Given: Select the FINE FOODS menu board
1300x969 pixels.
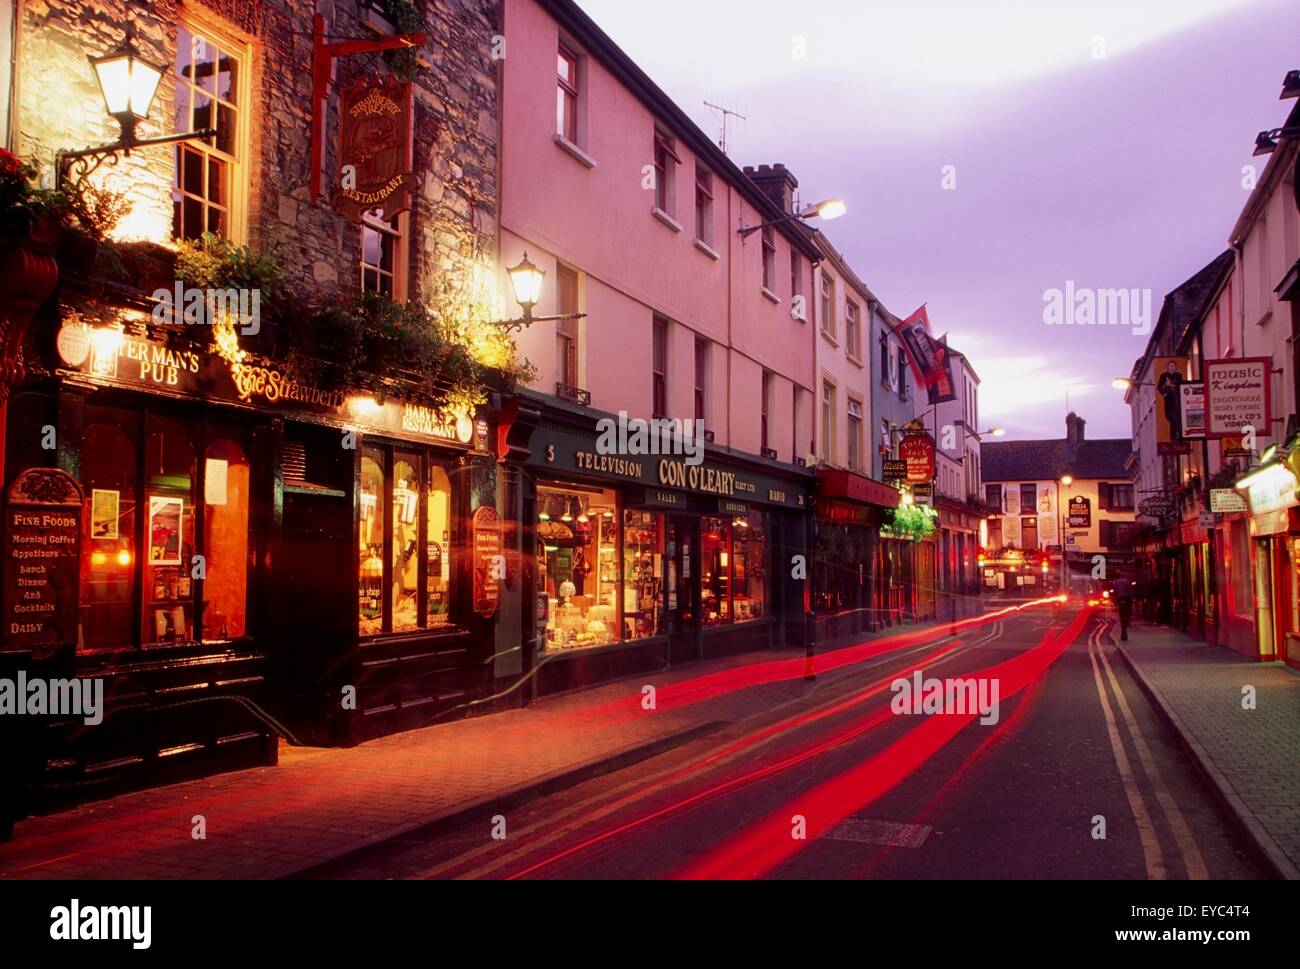Looking at the screenshot, I should tap(44, 562).
